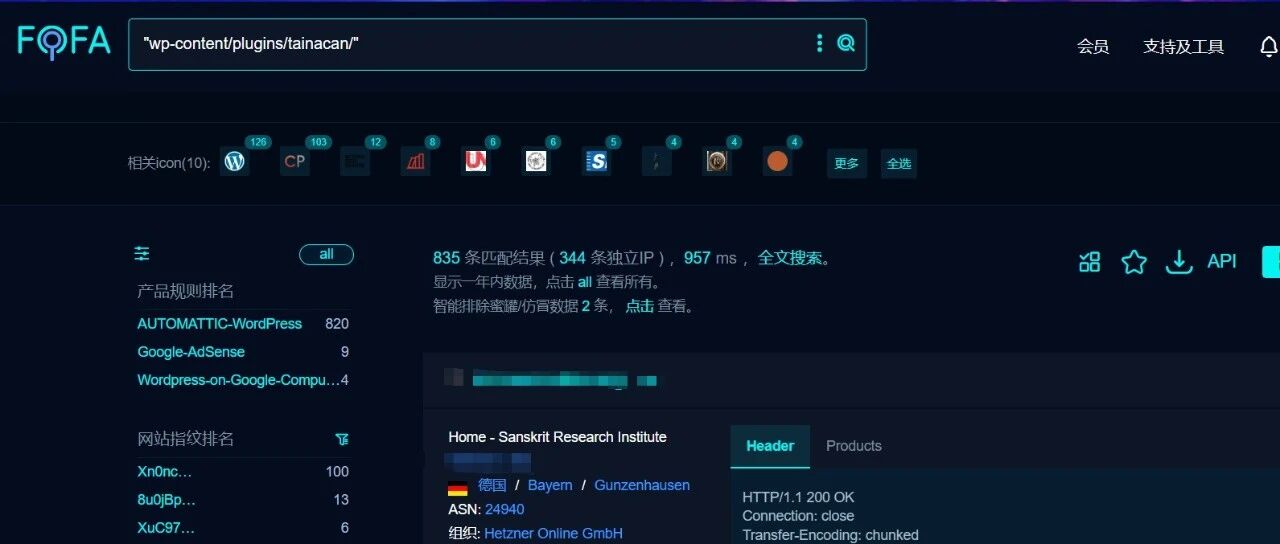Screen dimensions: 1280x544
Task: Click the 更多 button for more icons
Action: [x=846, y=163]
